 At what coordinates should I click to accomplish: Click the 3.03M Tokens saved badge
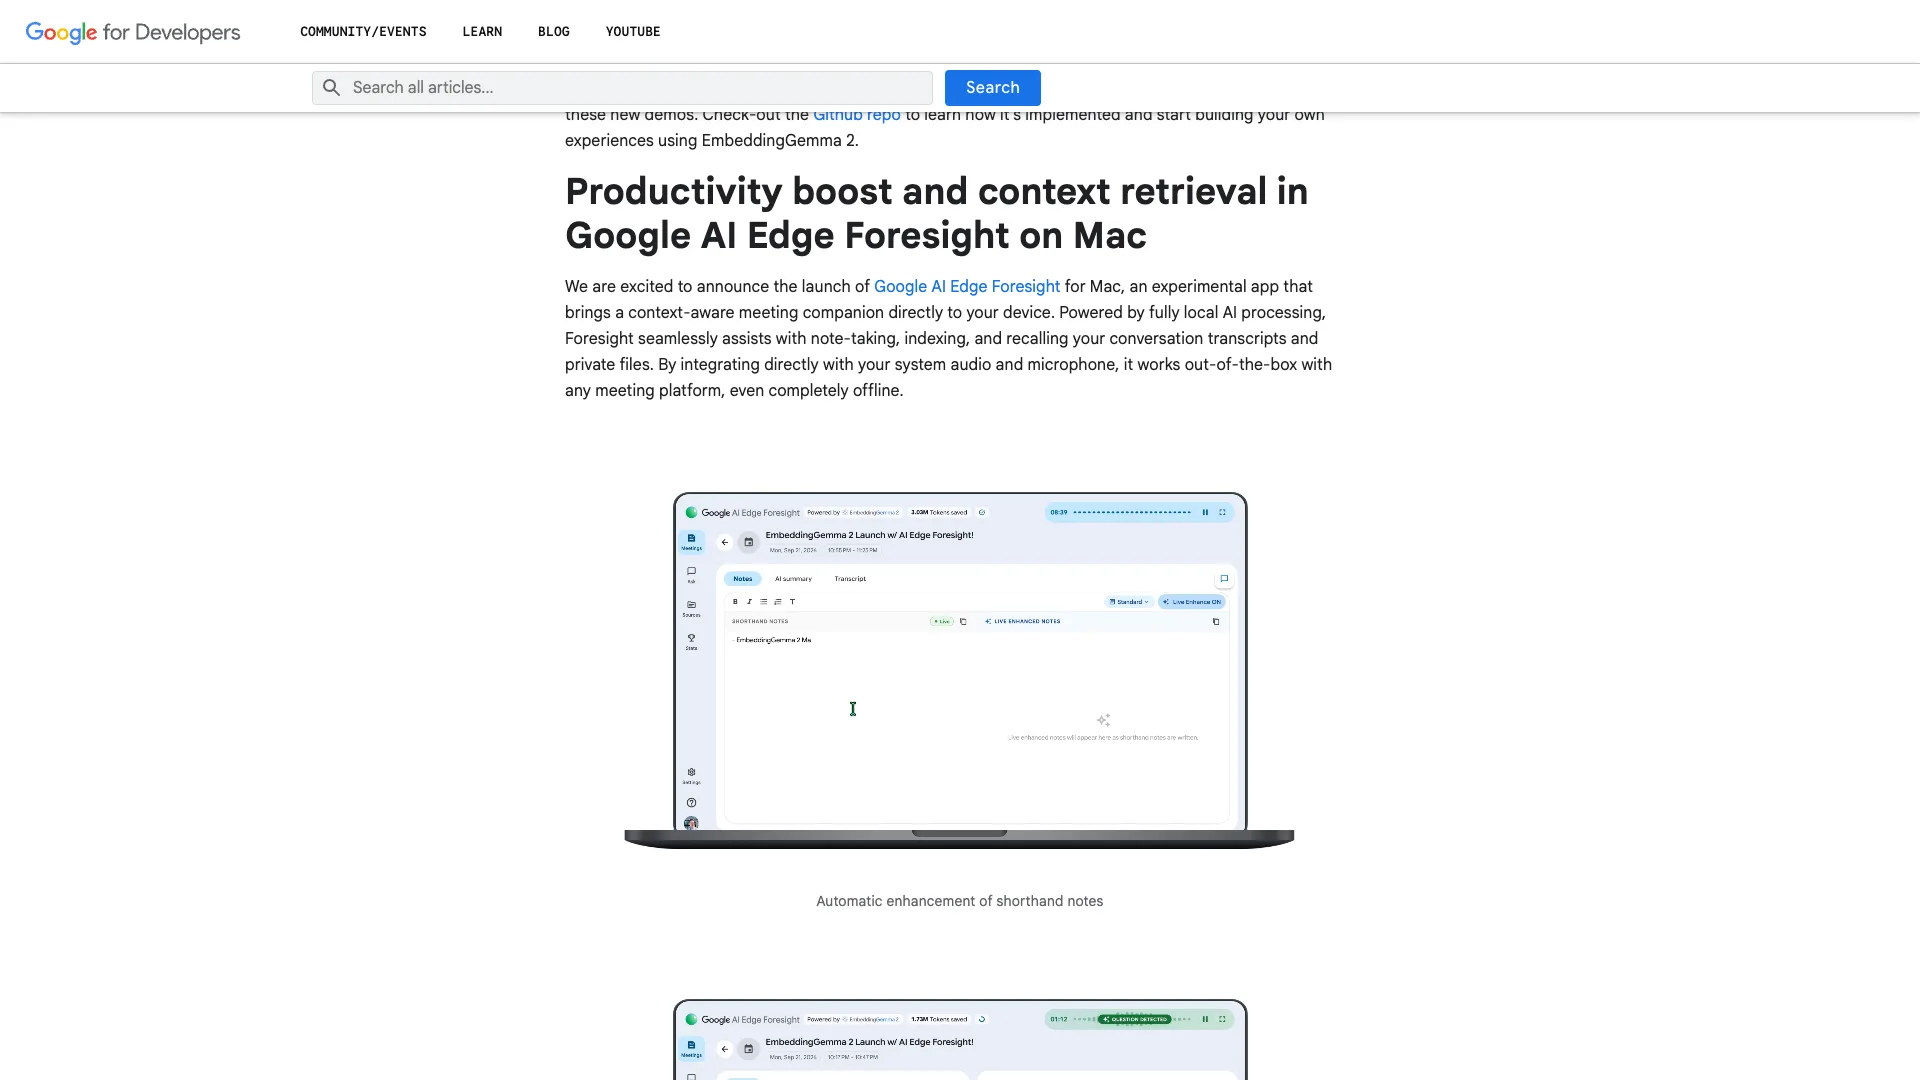pos(939,512)
